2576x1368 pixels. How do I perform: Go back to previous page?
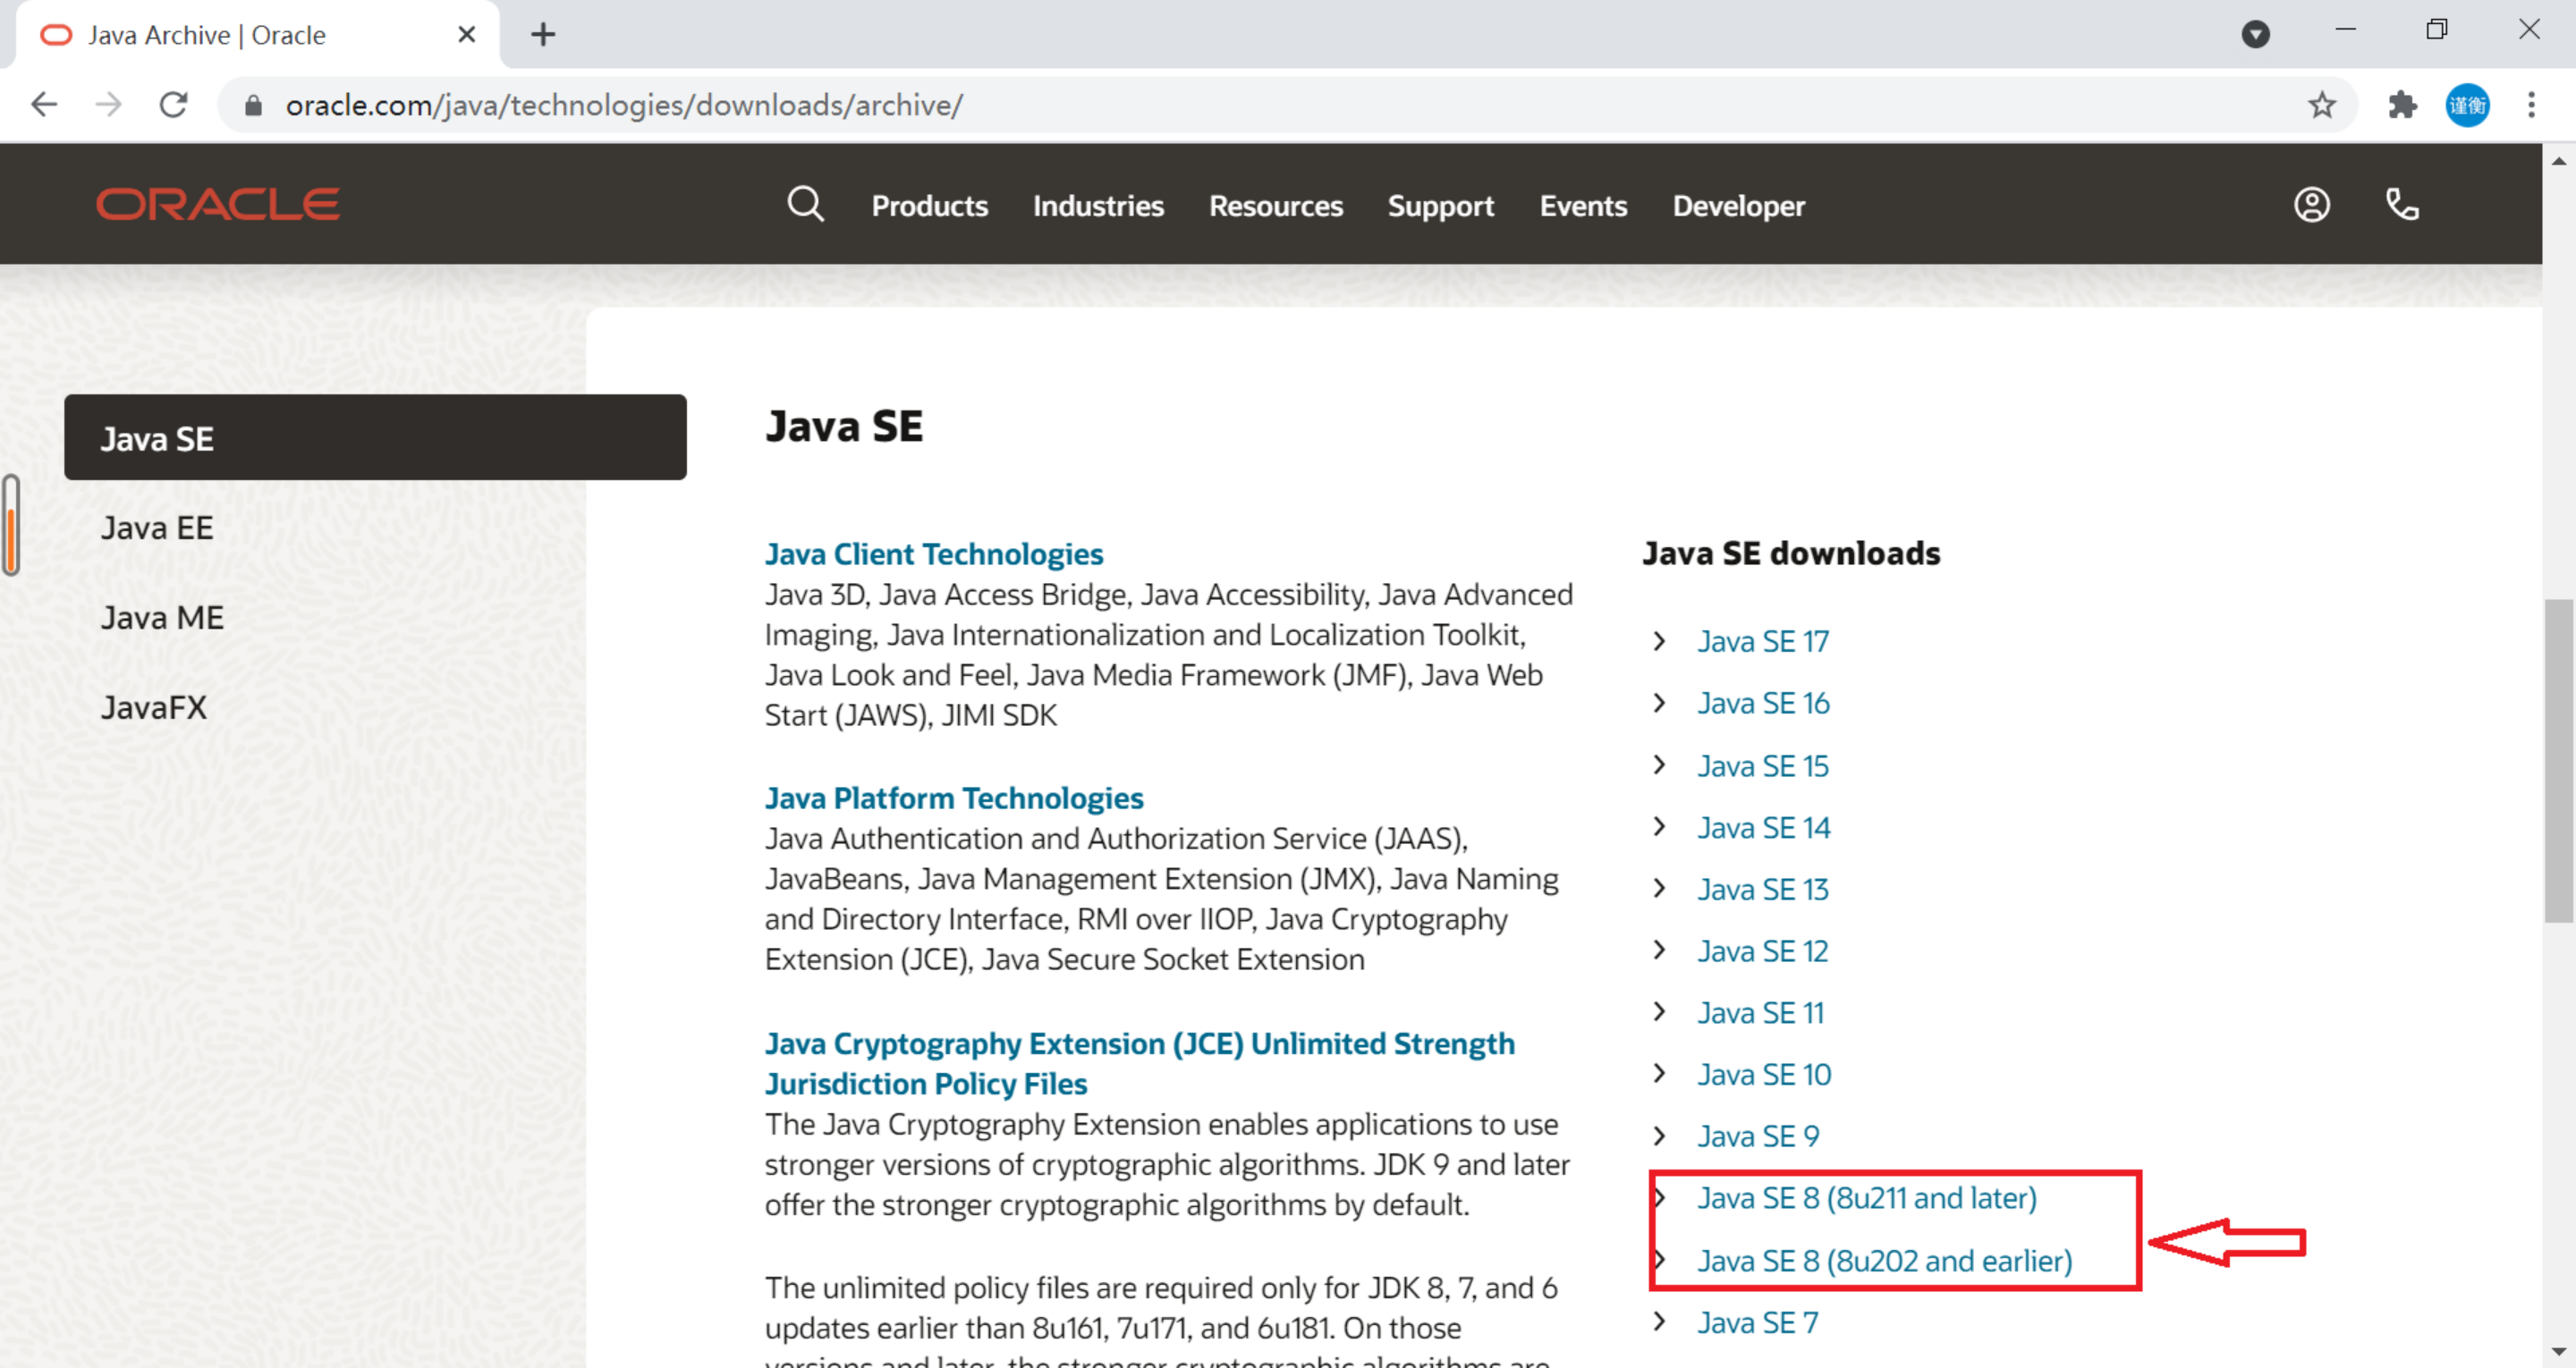click(44, 105)
